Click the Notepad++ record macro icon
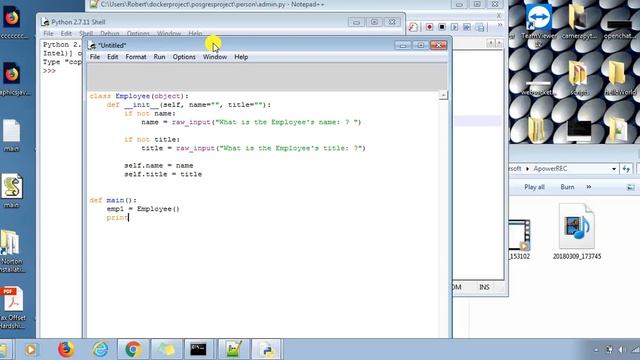 click(429, 27)
